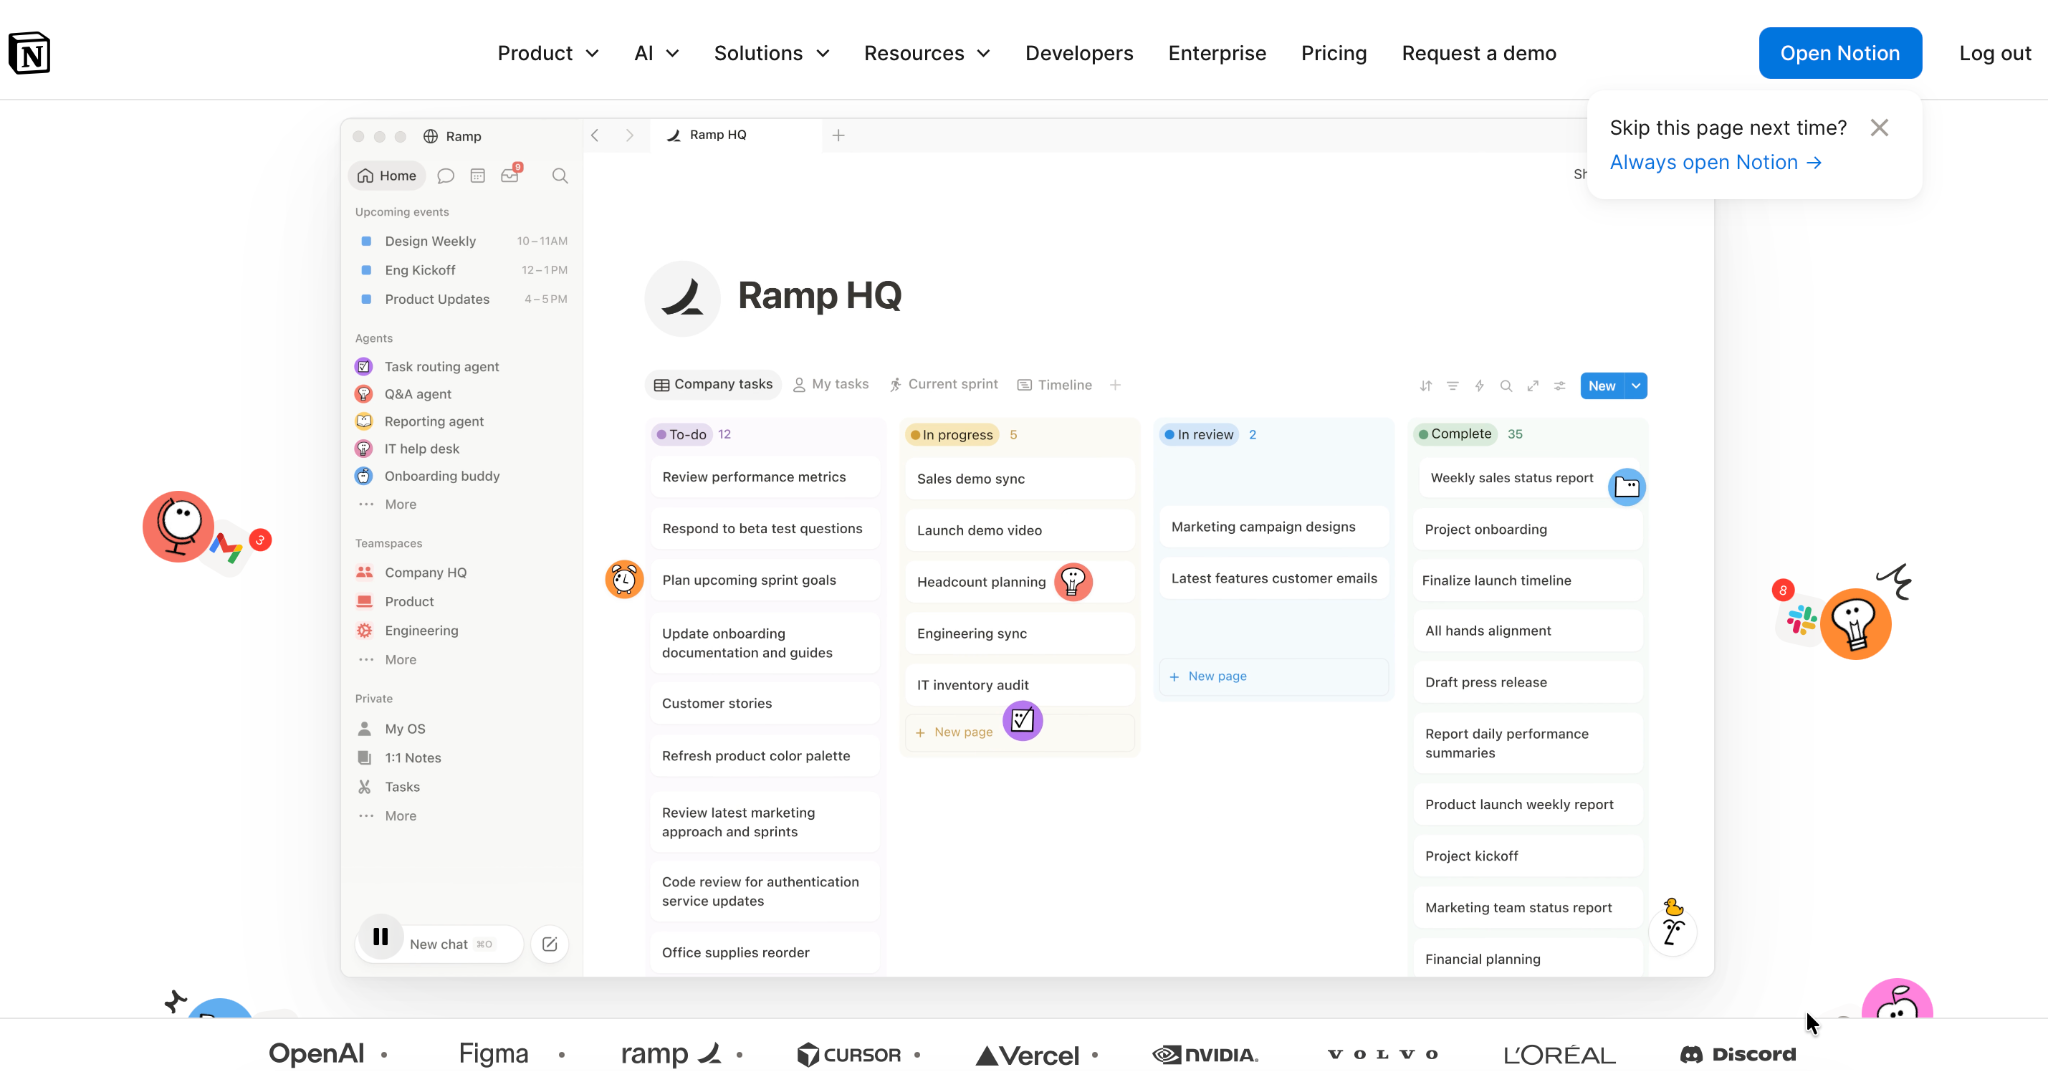
Task: Select the Company tasks view tab
Action: (713, 384)
